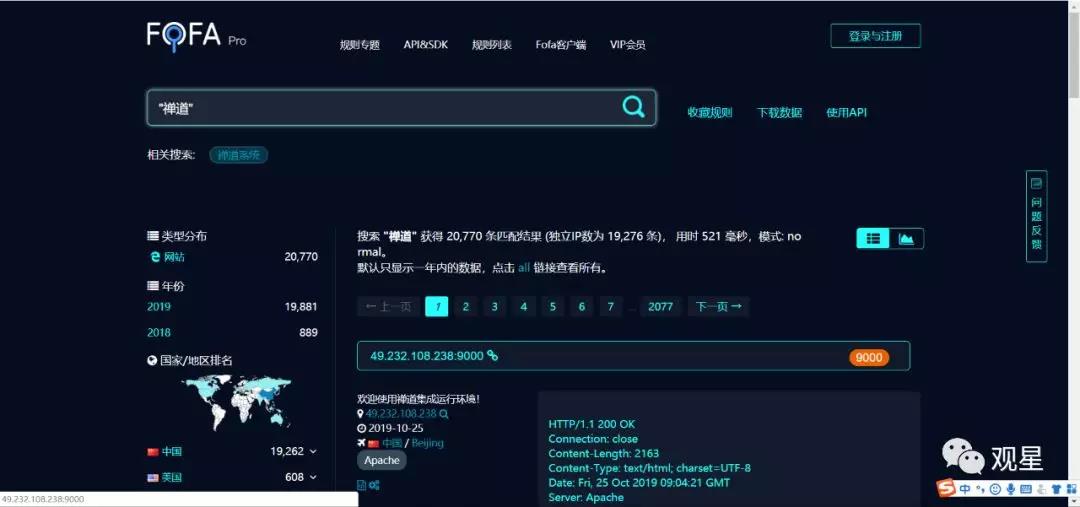Open link icon beside 49.232.108.238:9000
The height and width of the screenshot is (507, 1080).
coord(492,355)
